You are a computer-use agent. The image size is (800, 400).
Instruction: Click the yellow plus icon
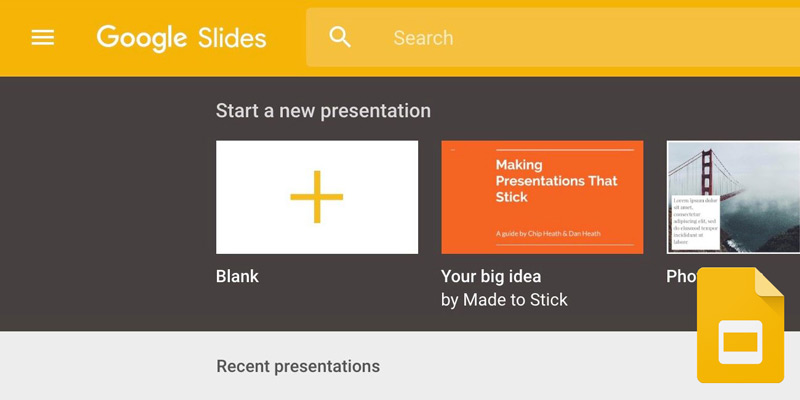pyautogui.click(x=317, y=197)
